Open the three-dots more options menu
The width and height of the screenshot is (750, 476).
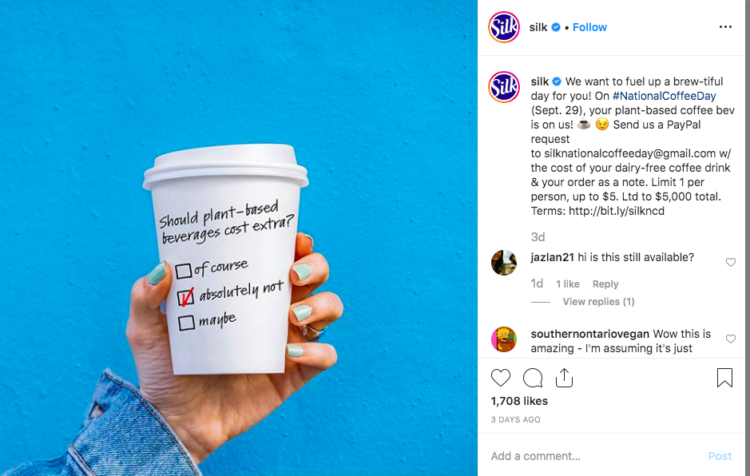(x=725, y=27)
